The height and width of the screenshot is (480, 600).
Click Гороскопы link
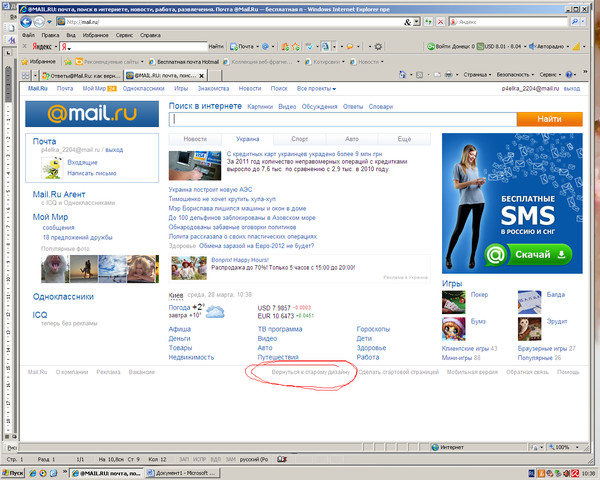pyautogui.click(x=373, y=329)
